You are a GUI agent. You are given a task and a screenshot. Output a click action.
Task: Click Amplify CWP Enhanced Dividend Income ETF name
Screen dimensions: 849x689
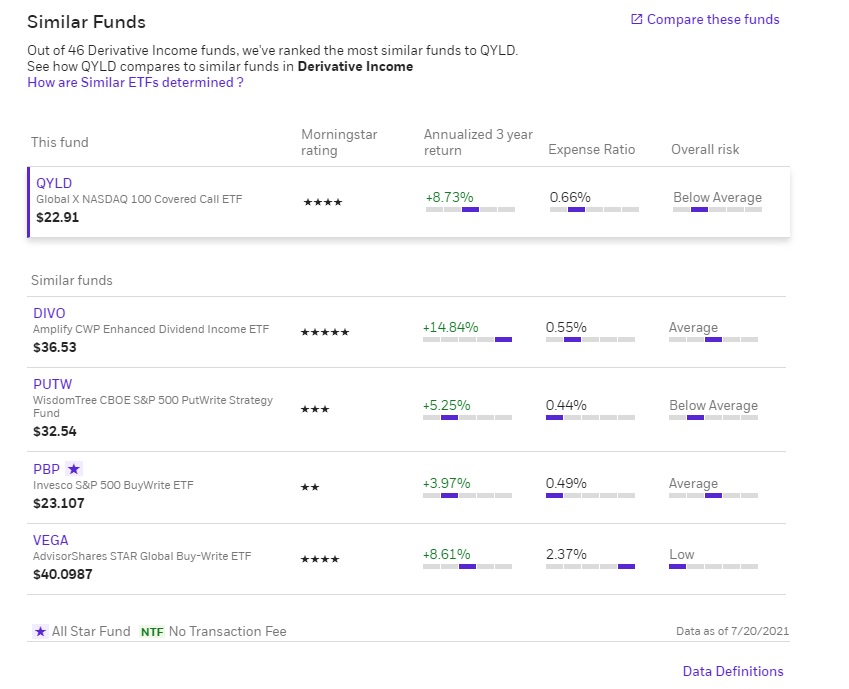click(x=151, y=329)
